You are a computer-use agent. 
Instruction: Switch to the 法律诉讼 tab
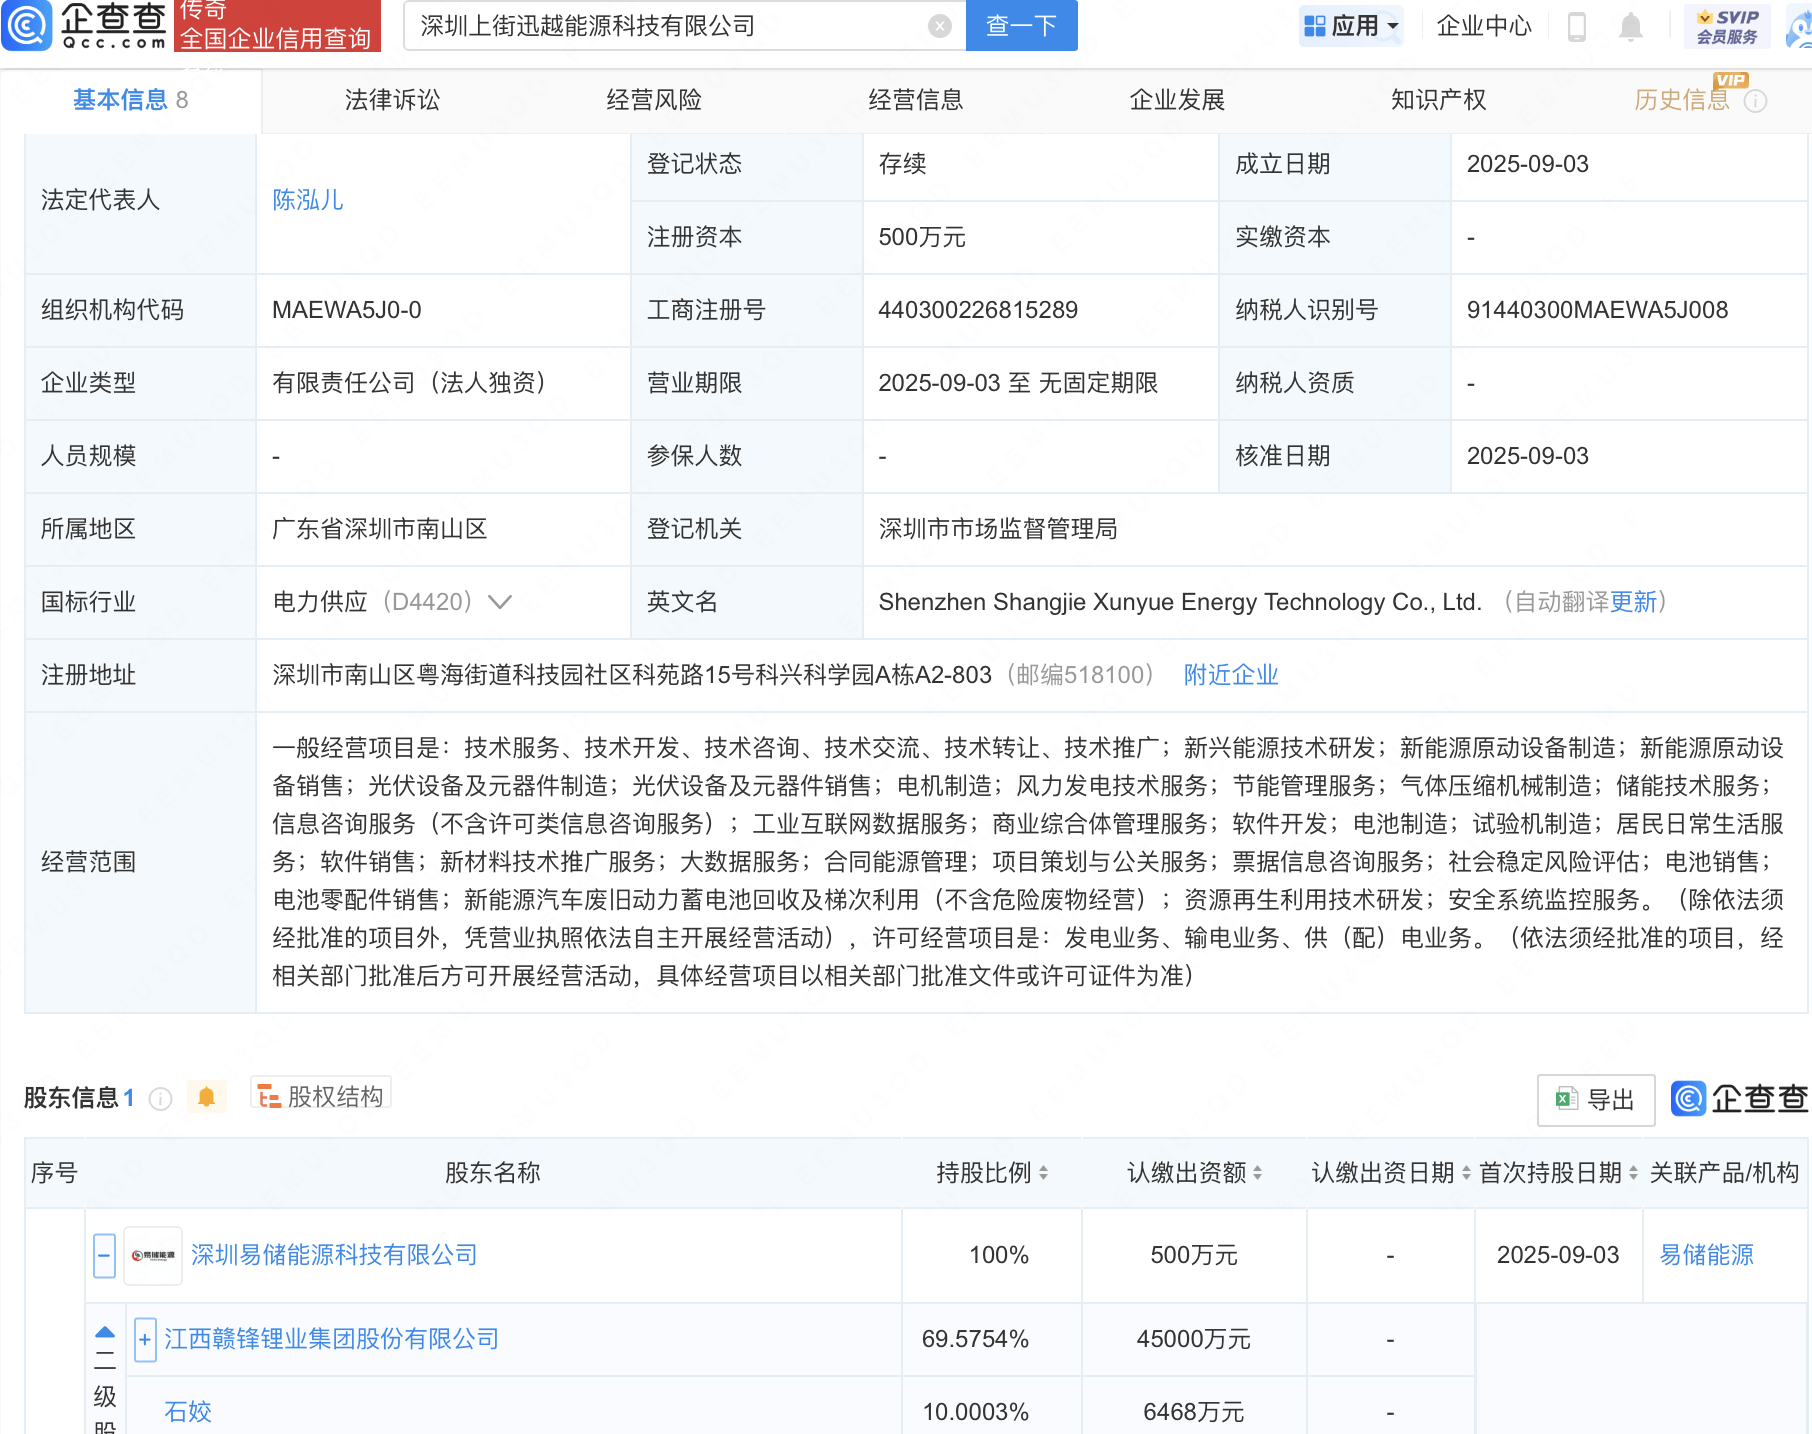click(392, 100)
